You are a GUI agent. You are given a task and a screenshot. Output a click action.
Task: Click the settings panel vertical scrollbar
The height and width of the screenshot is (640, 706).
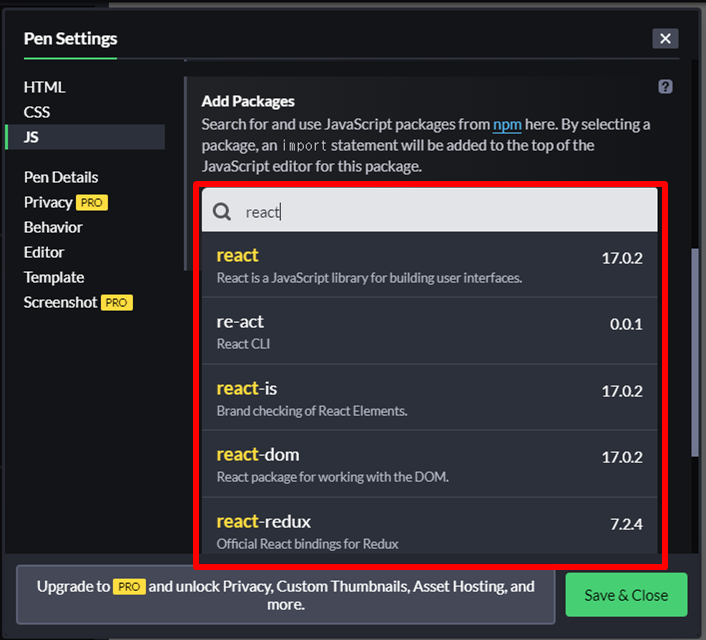click(x=695, y=352)
